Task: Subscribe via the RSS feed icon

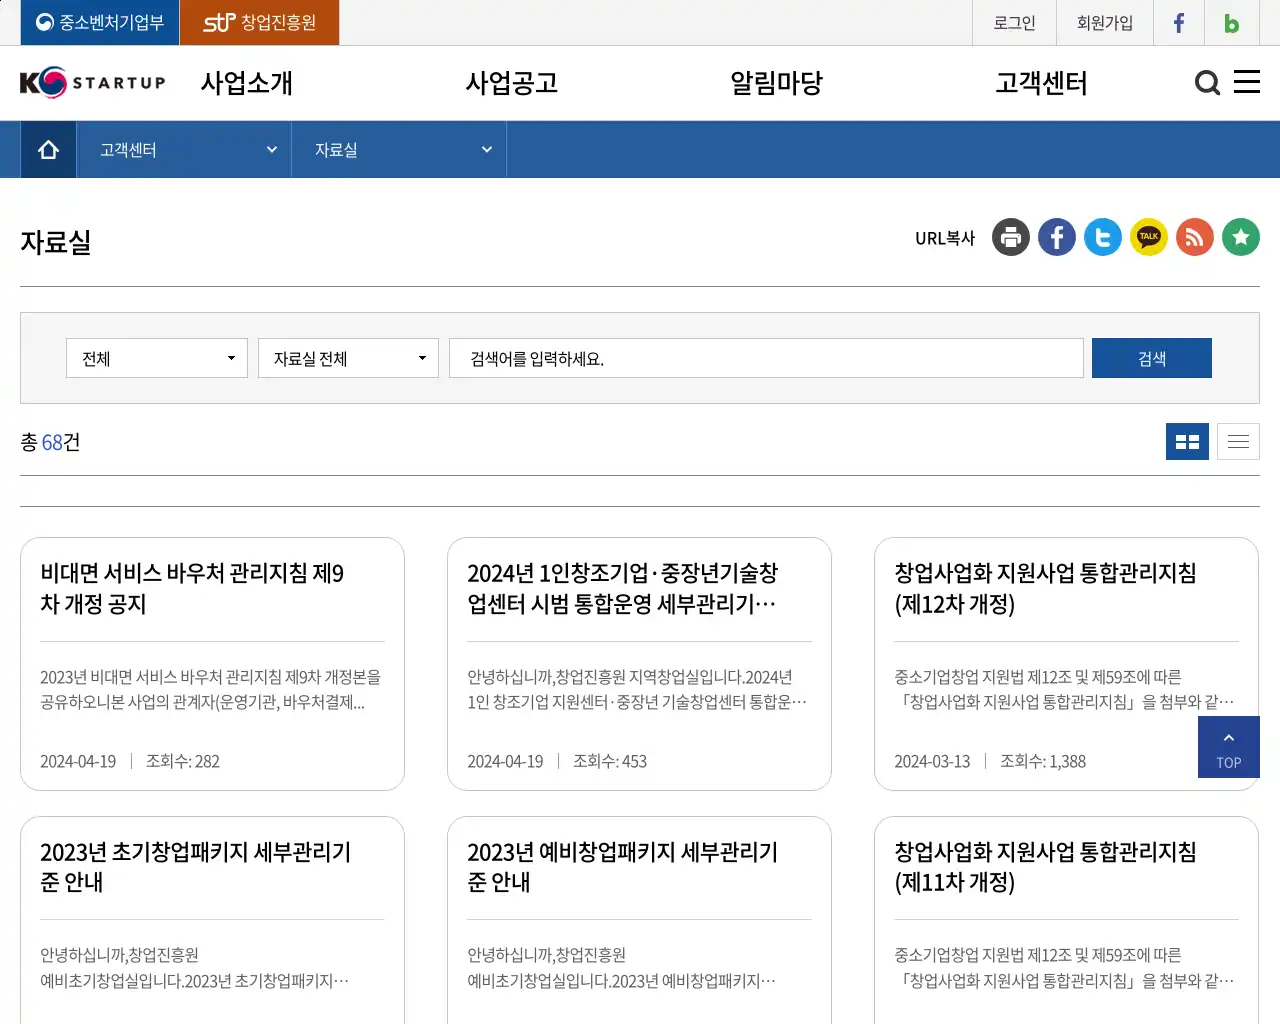Action: tap(1195, 237)
